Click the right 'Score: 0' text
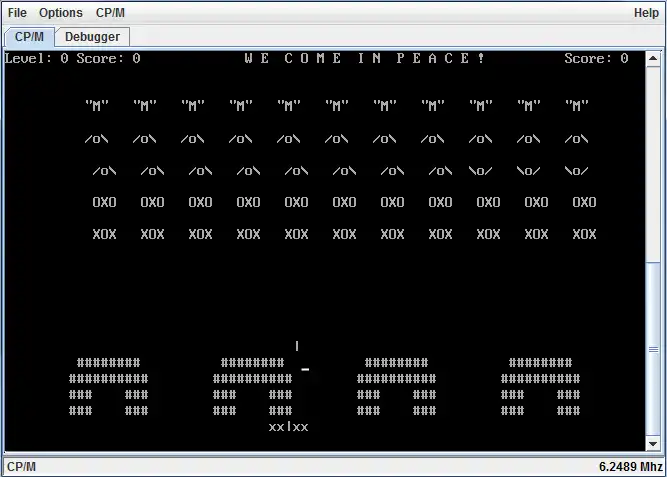Viewport: 667px width, 477px height. tap(596, 58)
